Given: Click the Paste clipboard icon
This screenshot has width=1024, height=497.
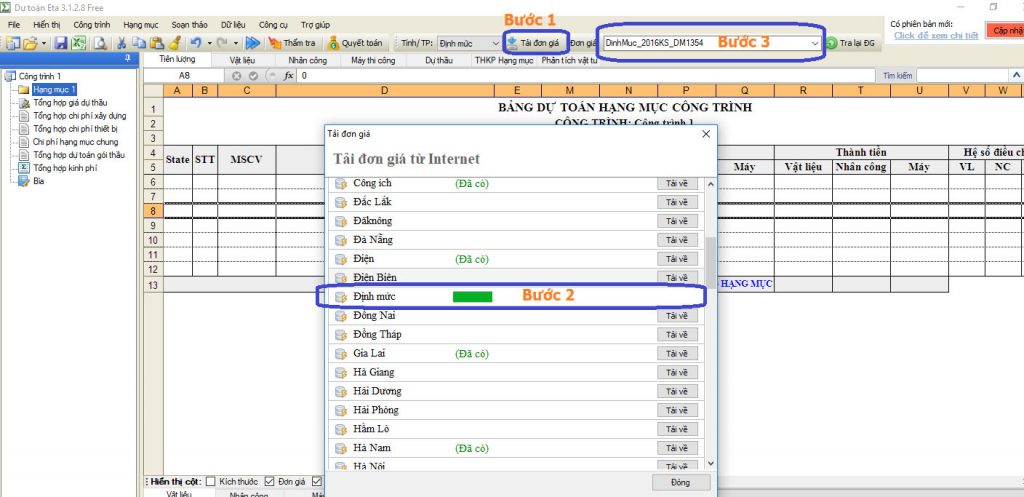Looking at the screenshot, I should (x=156, y=43).
